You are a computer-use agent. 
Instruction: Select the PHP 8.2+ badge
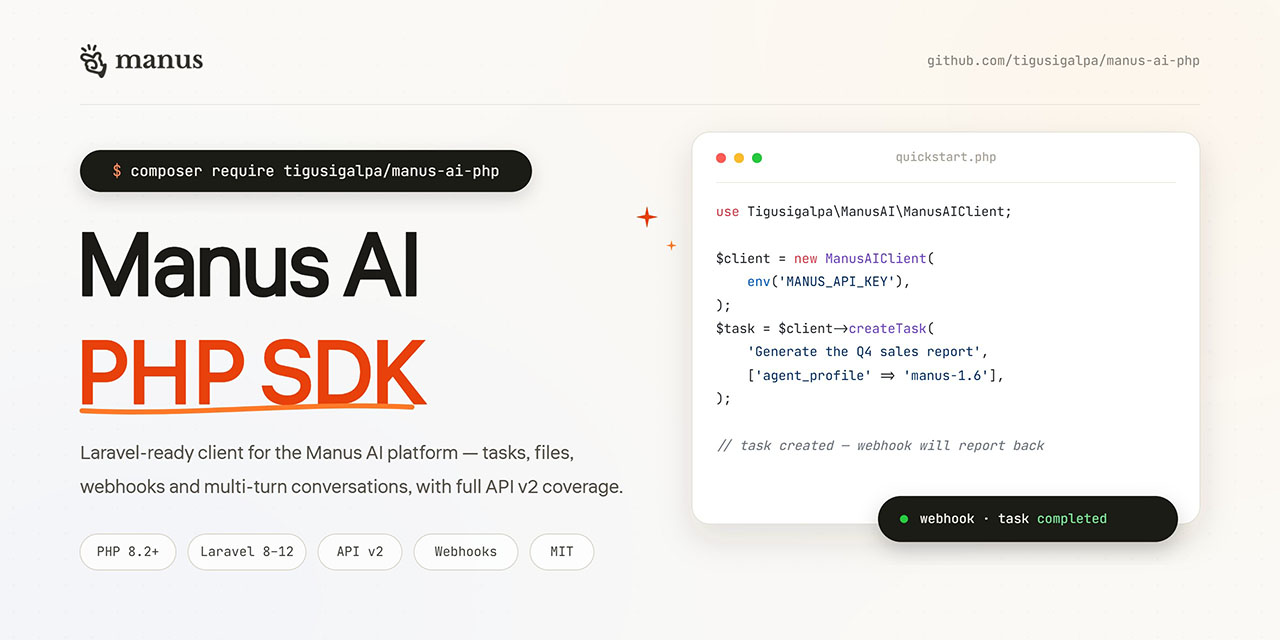tap(128, 552)
